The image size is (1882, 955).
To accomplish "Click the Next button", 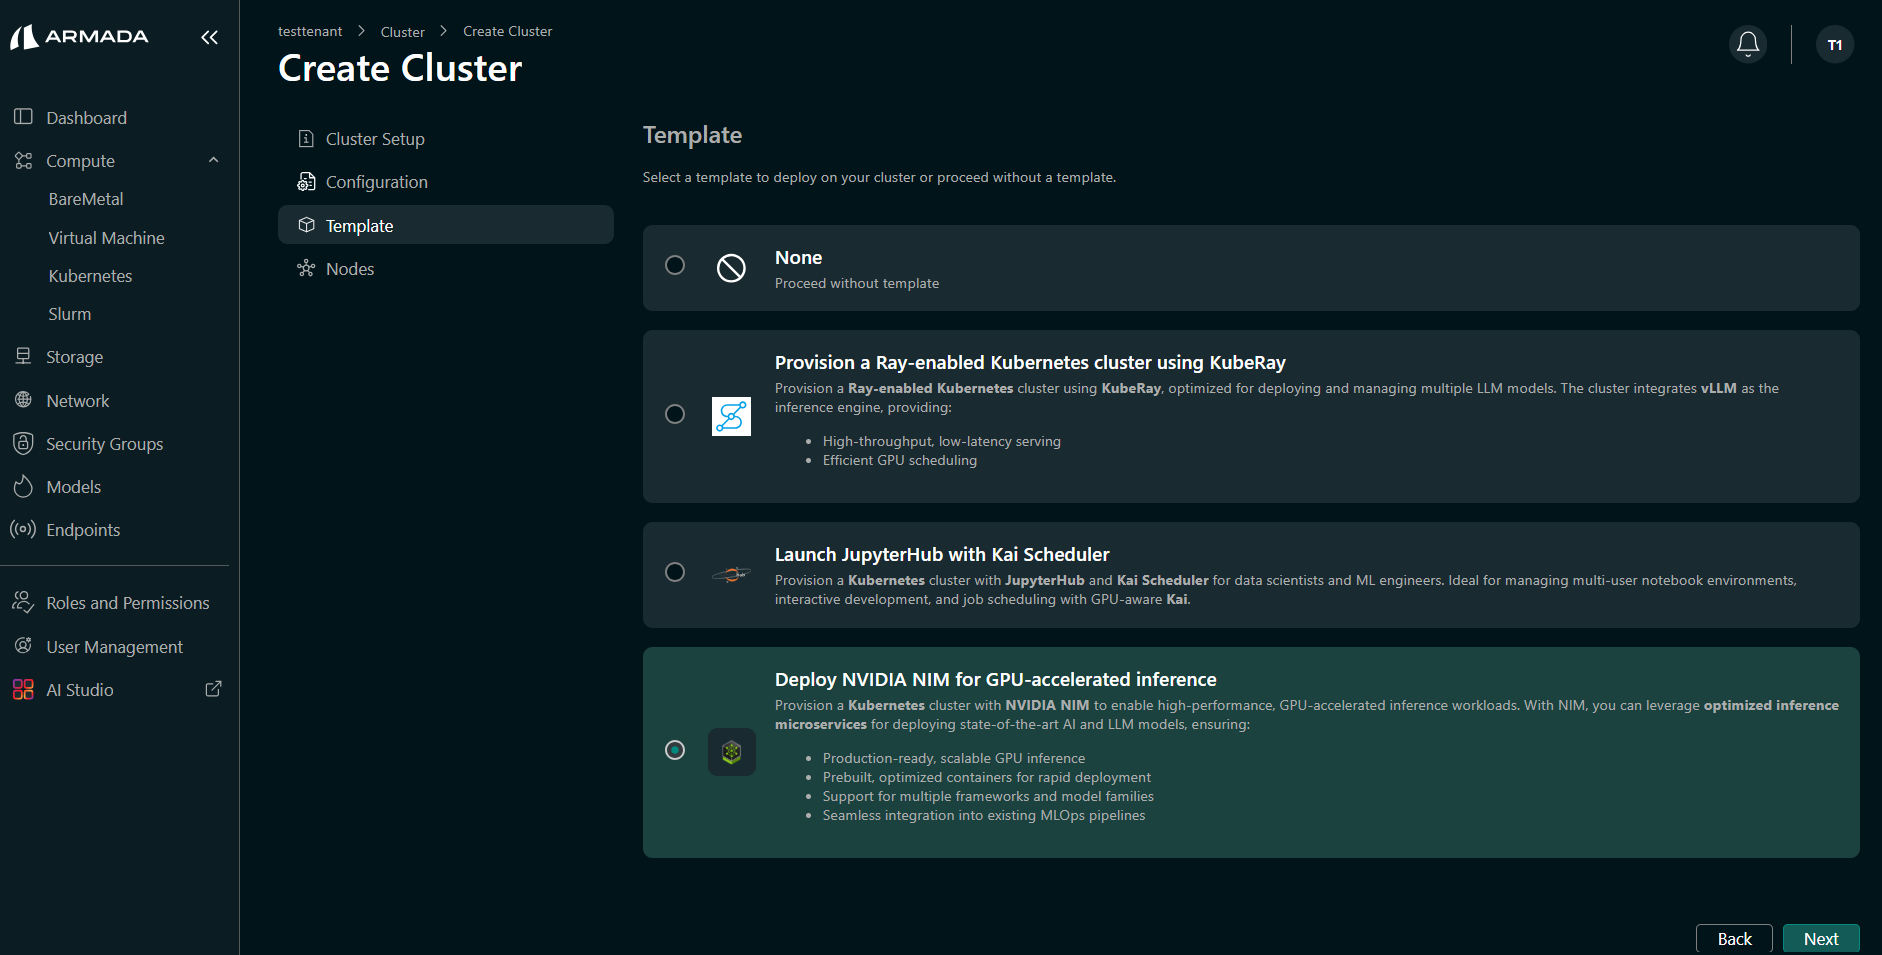I will coord(1821,938).
